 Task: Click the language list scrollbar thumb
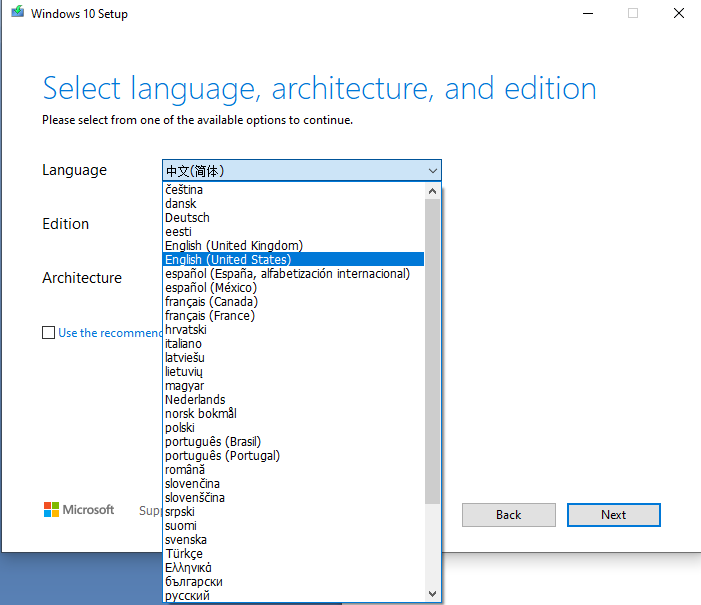point(432,351)
